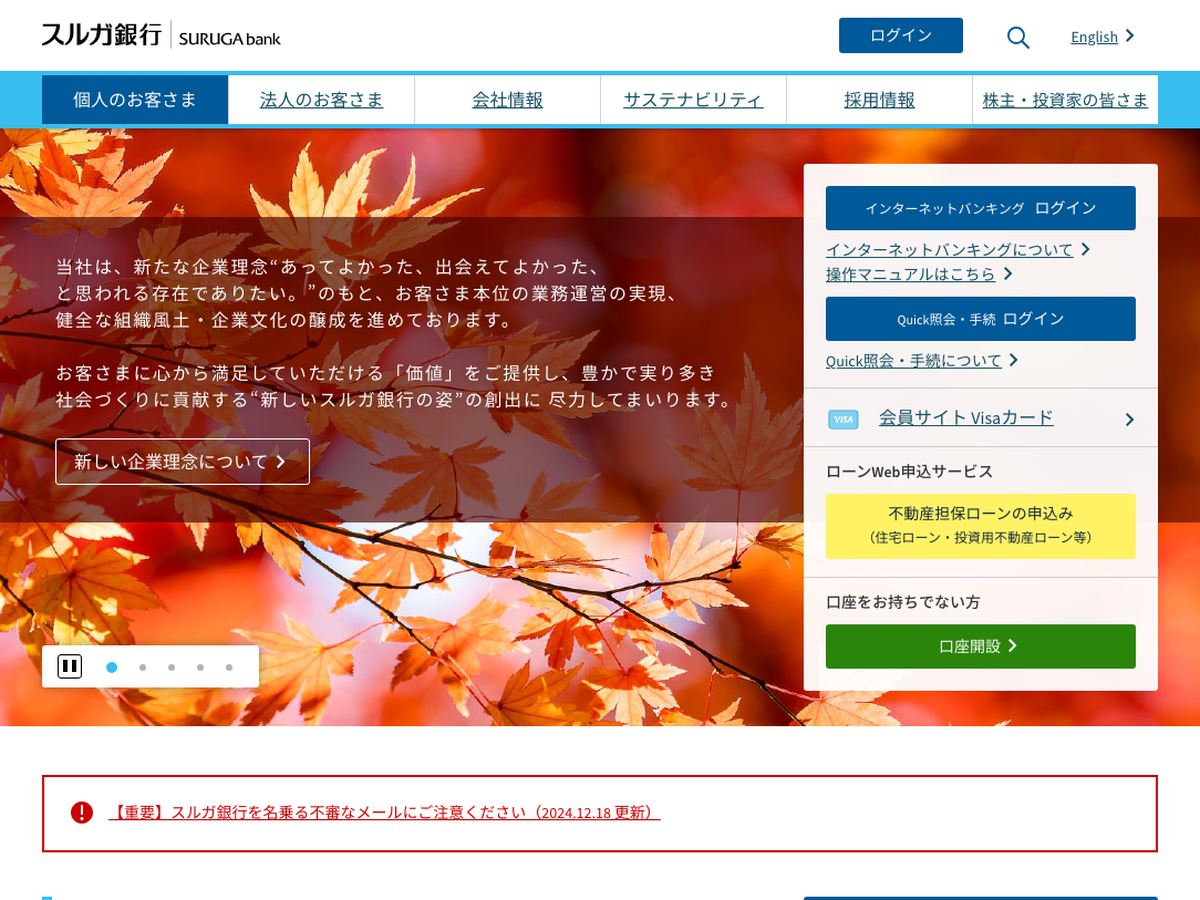Click chevron in 会員サイト Visaカード row

tap(1129, 419)
